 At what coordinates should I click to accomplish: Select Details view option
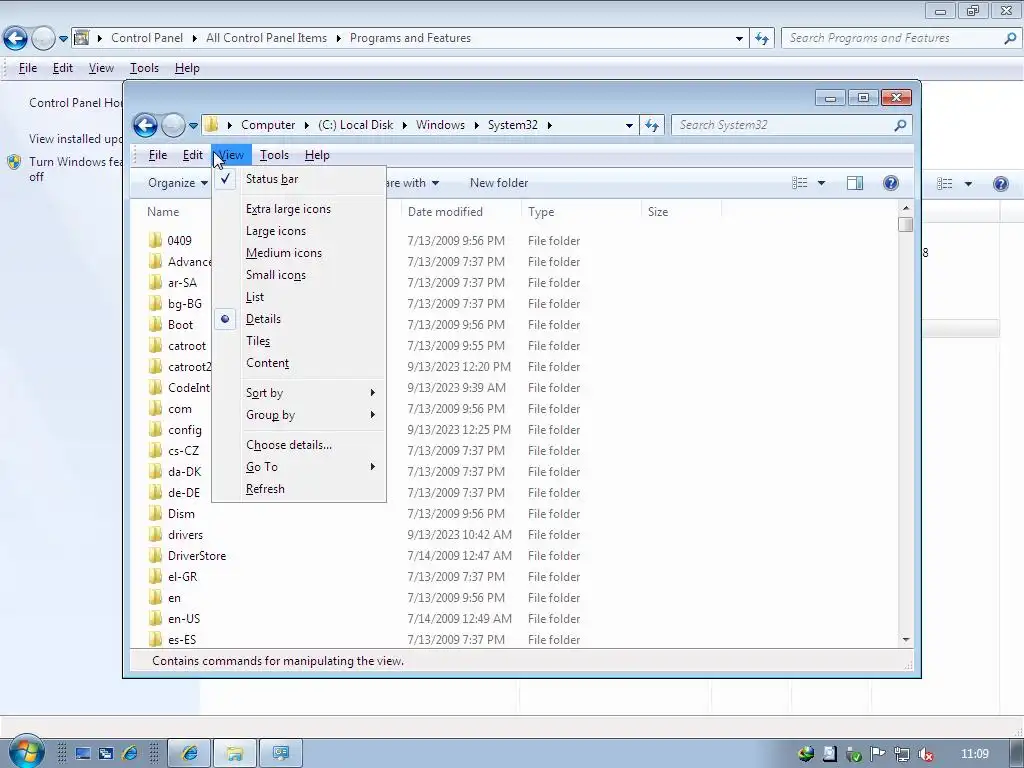click(299, 319)
